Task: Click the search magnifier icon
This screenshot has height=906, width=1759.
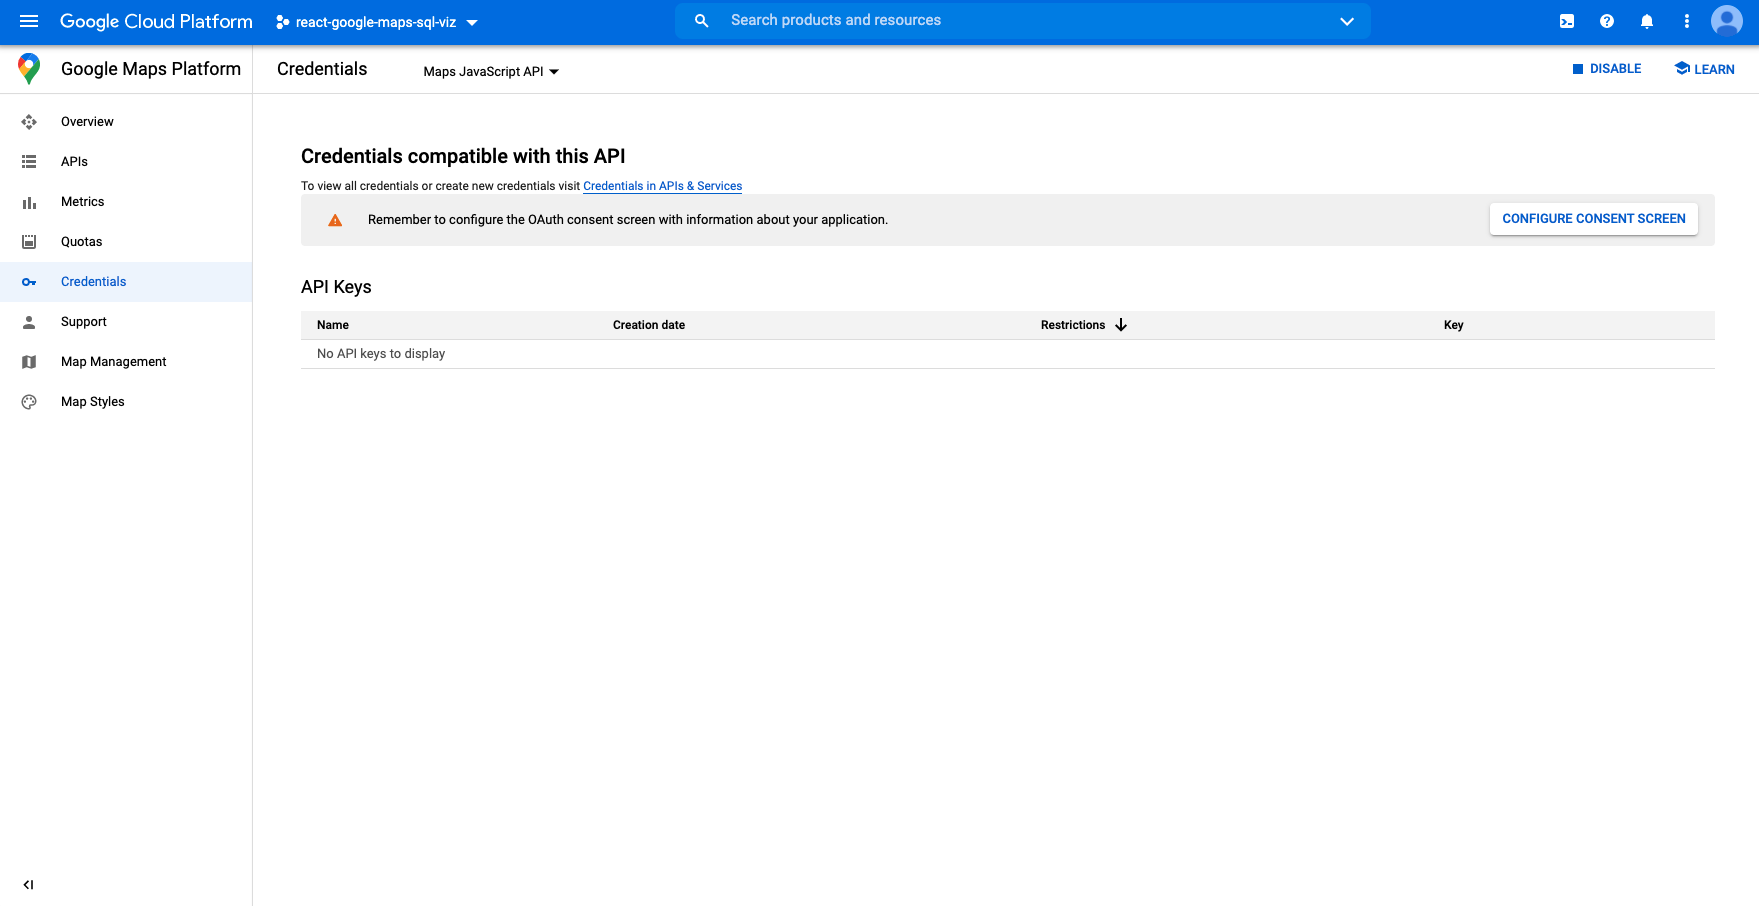Action: [702, 21]
